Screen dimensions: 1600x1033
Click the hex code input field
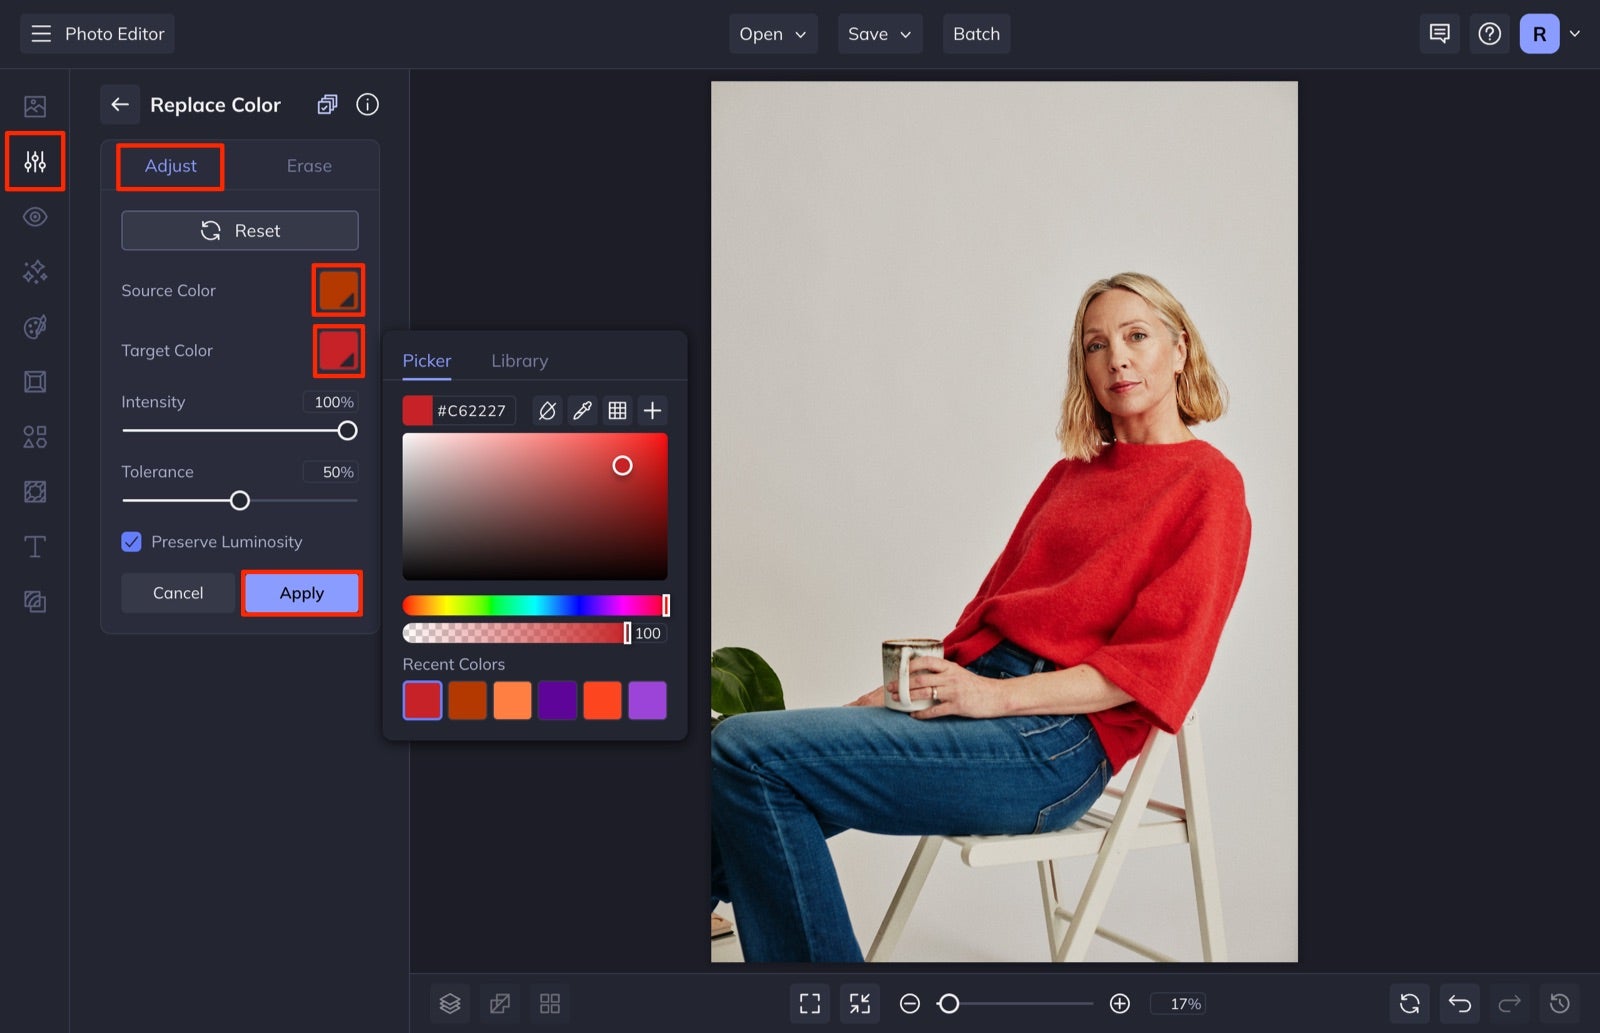[x=472, y=410]
